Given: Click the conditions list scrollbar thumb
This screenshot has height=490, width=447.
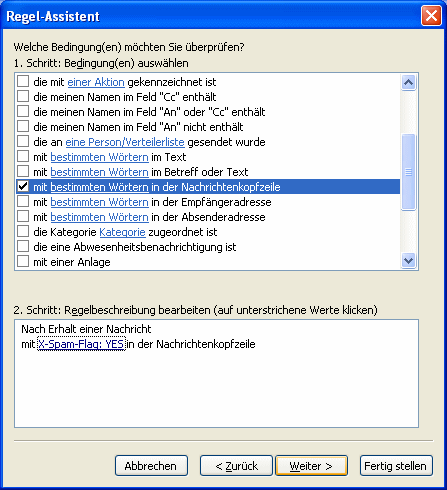Looking at the screenshot, I should (x=408, y=172).
